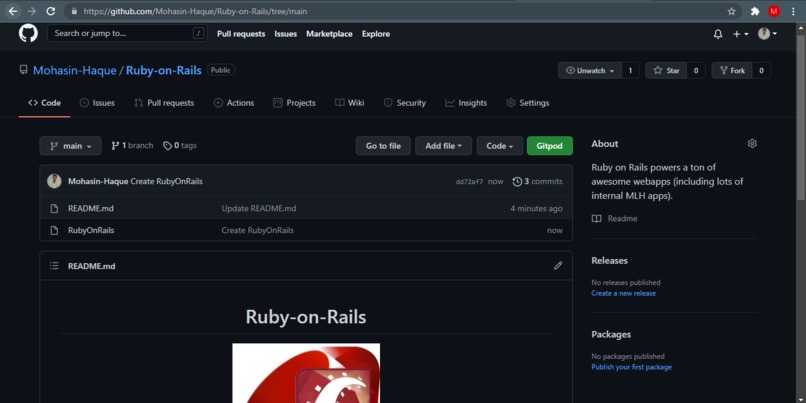Click the star count 0
The height and width of the screenshot is (403, 806).
(x=696, y=71)
